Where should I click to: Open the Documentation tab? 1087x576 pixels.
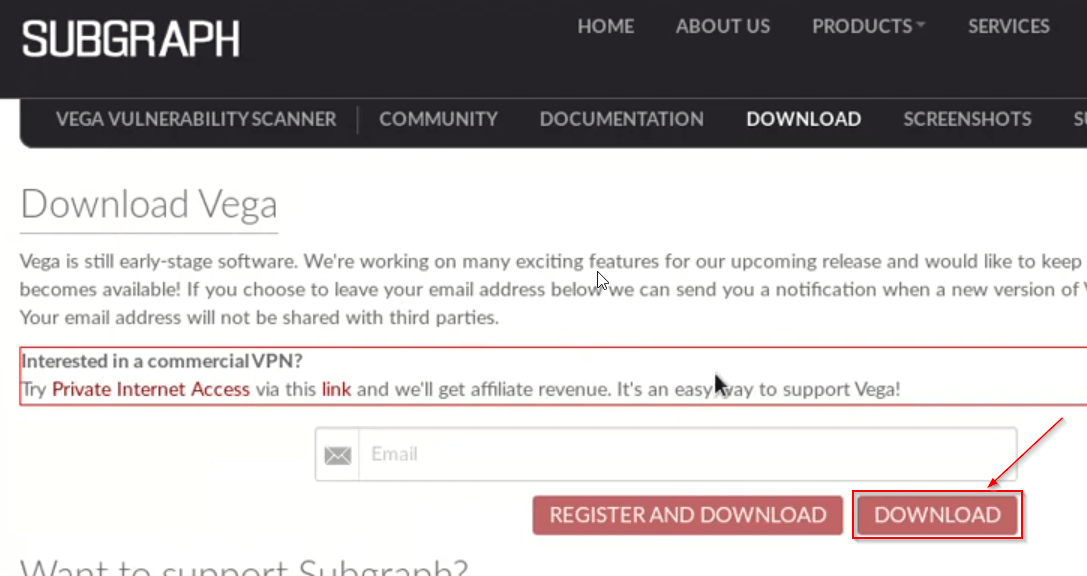click(x=621, y=119)
